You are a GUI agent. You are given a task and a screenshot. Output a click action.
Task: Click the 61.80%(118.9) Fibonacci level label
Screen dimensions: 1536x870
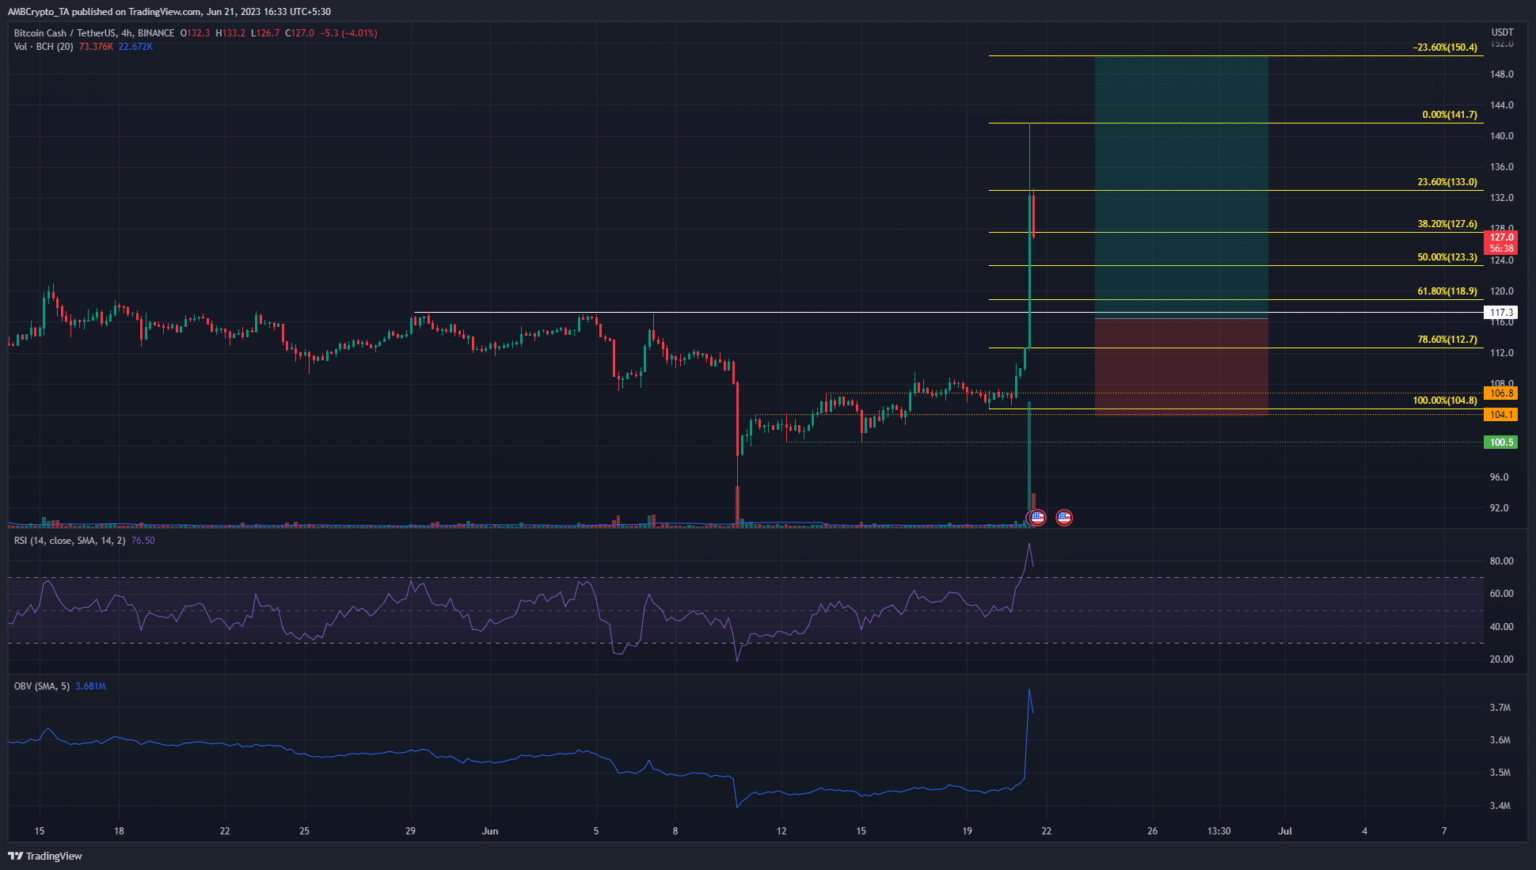click(1447, 292)
